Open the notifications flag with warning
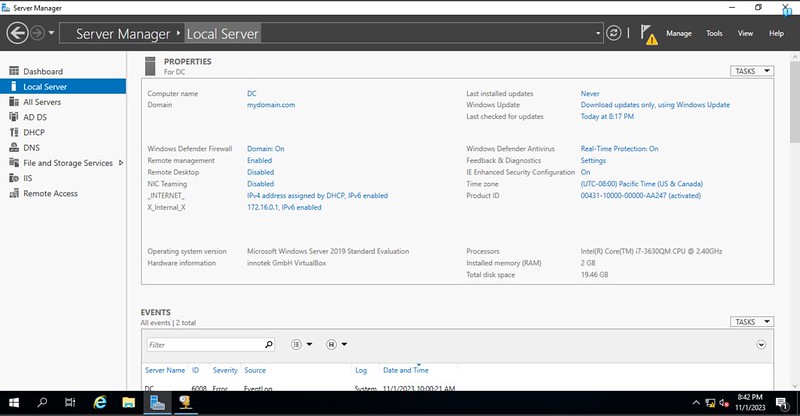This screenshot has height=416, width=800. (649, 34)
